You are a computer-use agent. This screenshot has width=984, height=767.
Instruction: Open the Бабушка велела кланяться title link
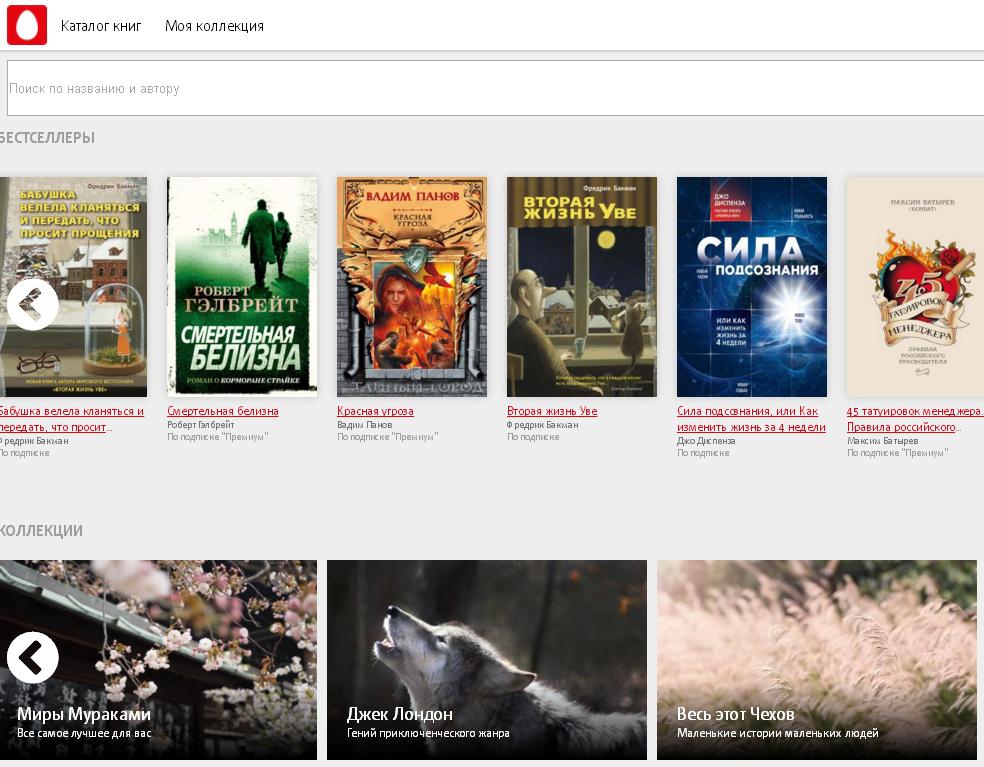point(72,411)
